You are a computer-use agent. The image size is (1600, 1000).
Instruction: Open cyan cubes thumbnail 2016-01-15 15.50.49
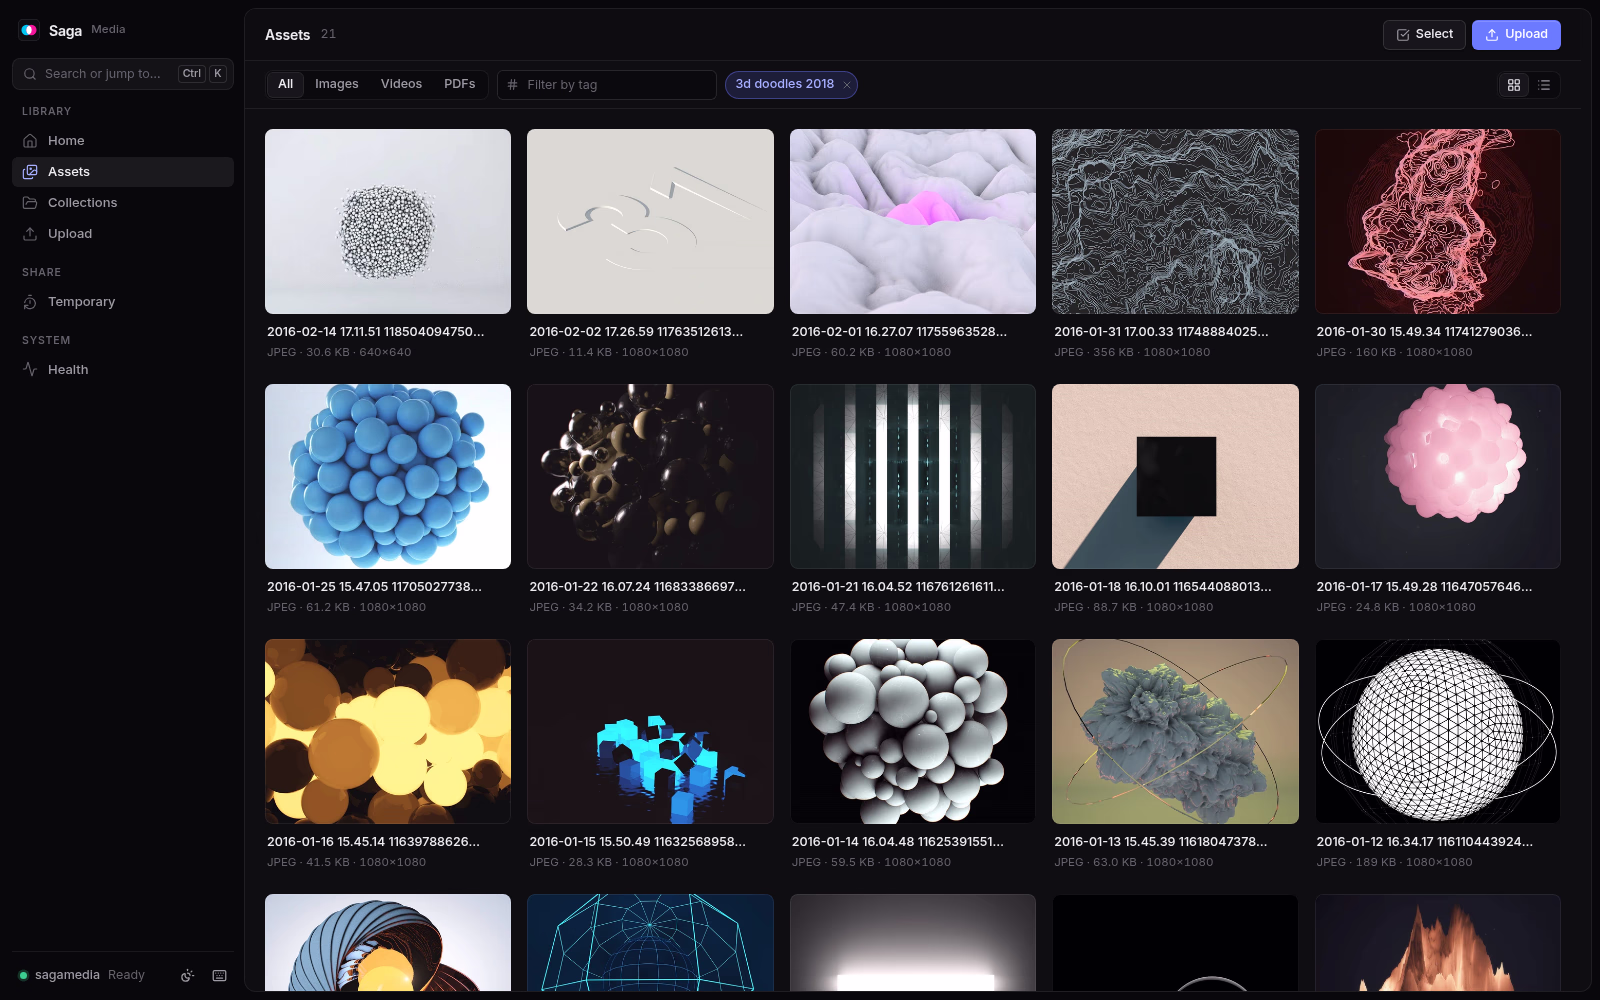(x=650, y=731)
